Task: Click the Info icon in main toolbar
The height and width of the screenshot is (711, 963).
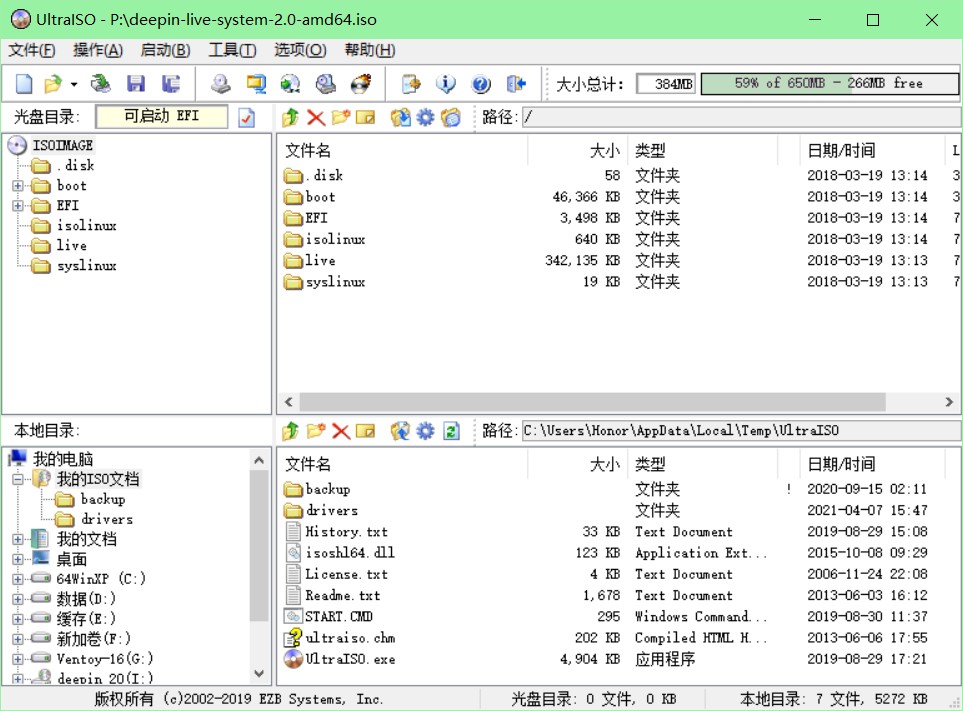Action: click(446, 84)
